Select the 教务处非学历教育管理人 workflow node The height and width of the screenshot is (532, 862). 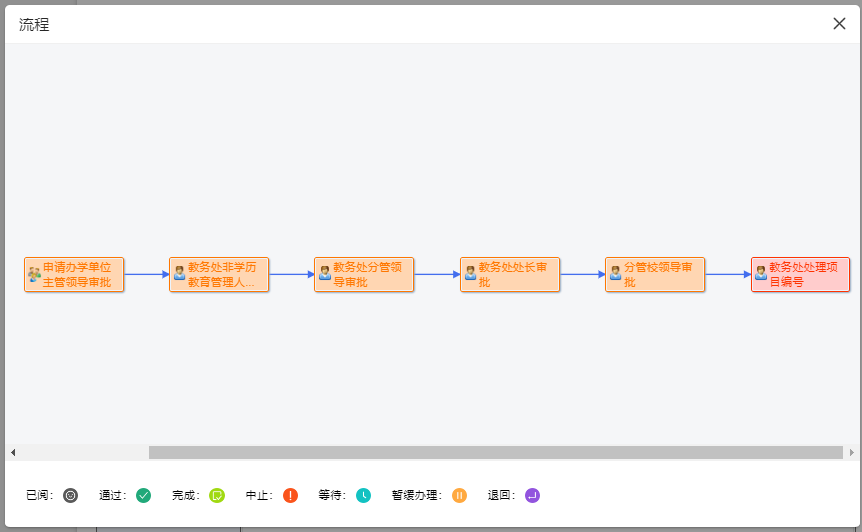point(219,274)
